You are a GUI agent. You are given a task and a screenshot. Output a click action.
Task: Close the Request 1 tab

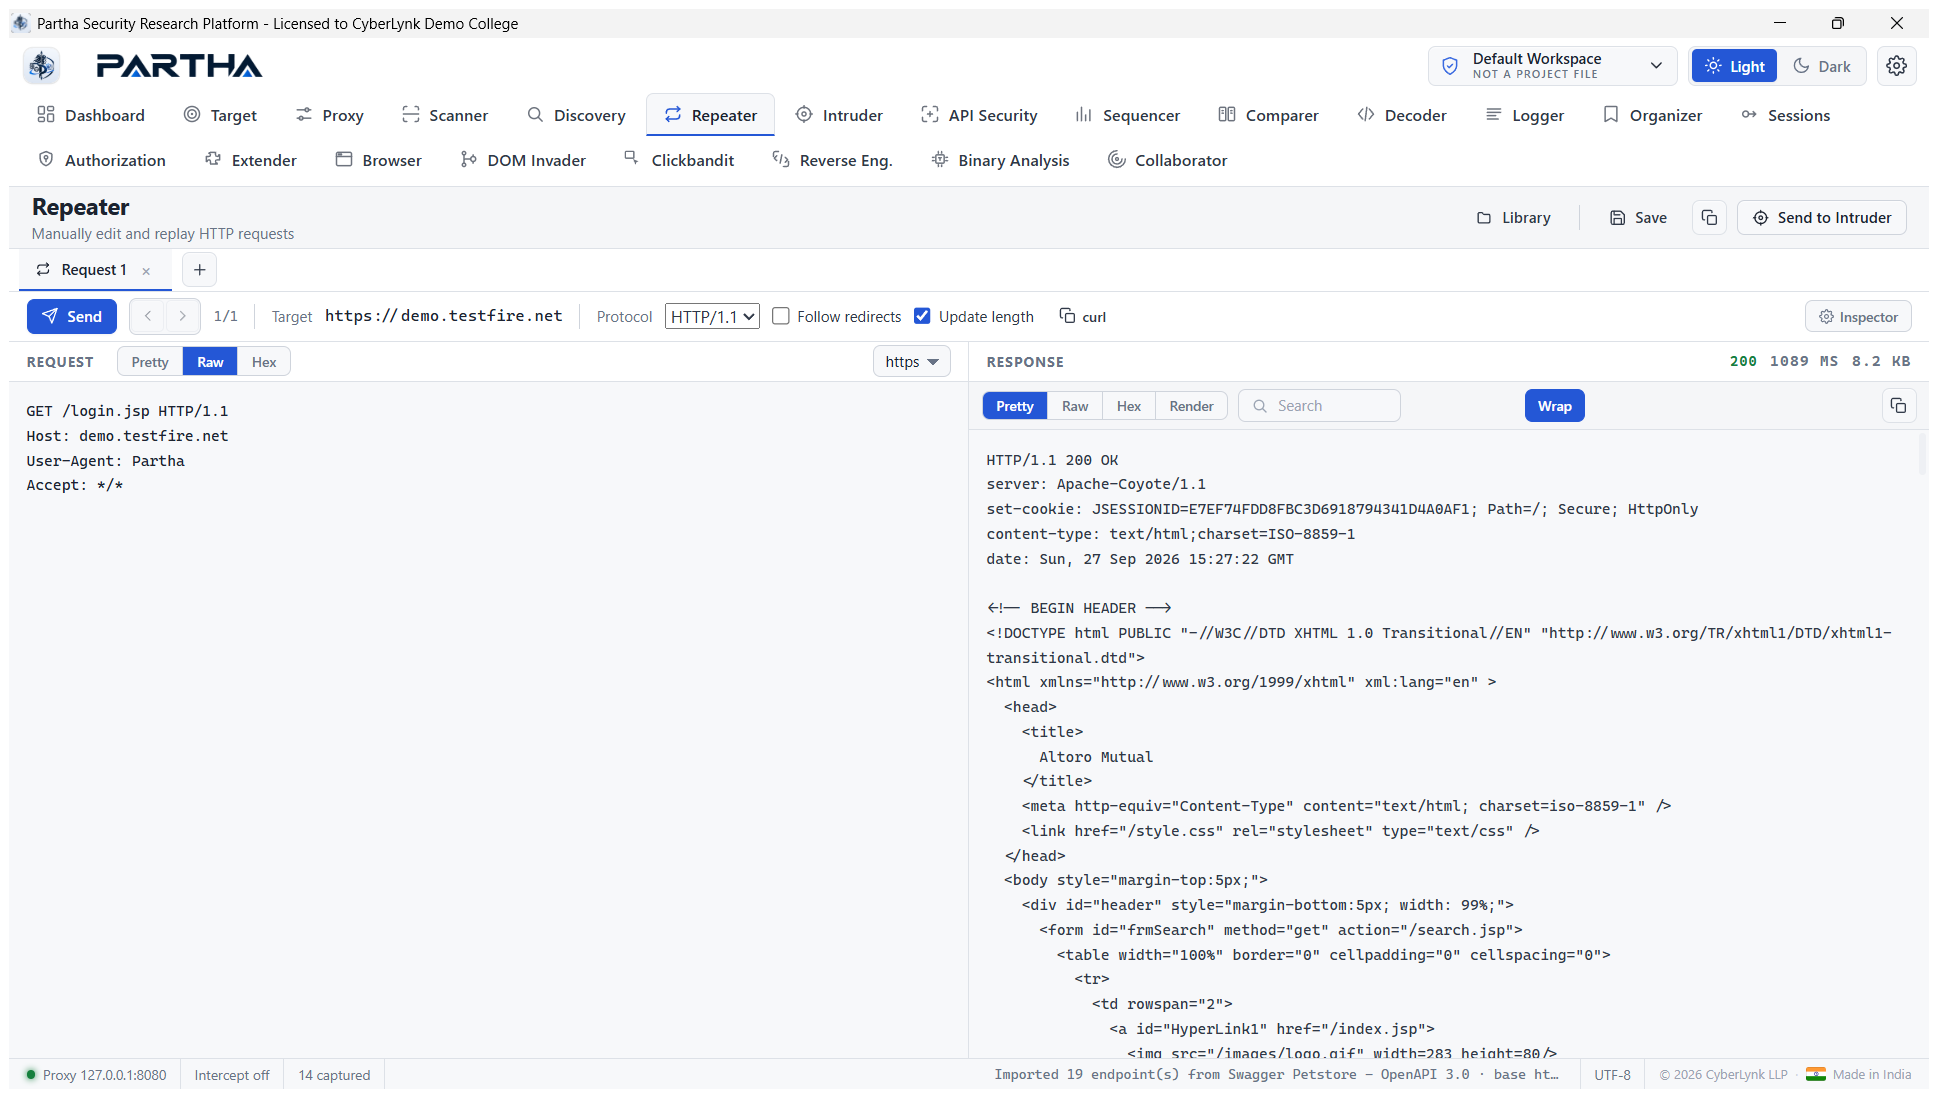[146, 271]
